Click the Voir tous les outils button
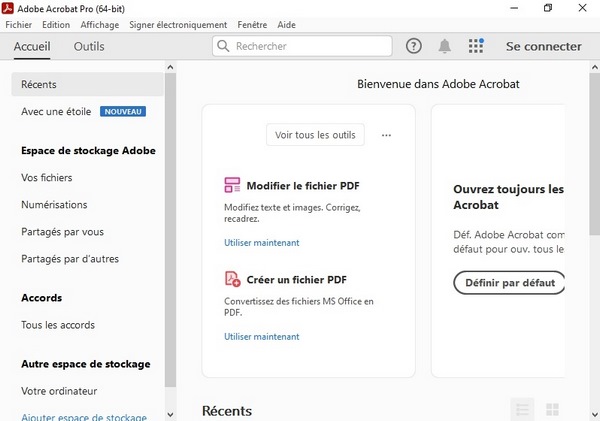 315,135
